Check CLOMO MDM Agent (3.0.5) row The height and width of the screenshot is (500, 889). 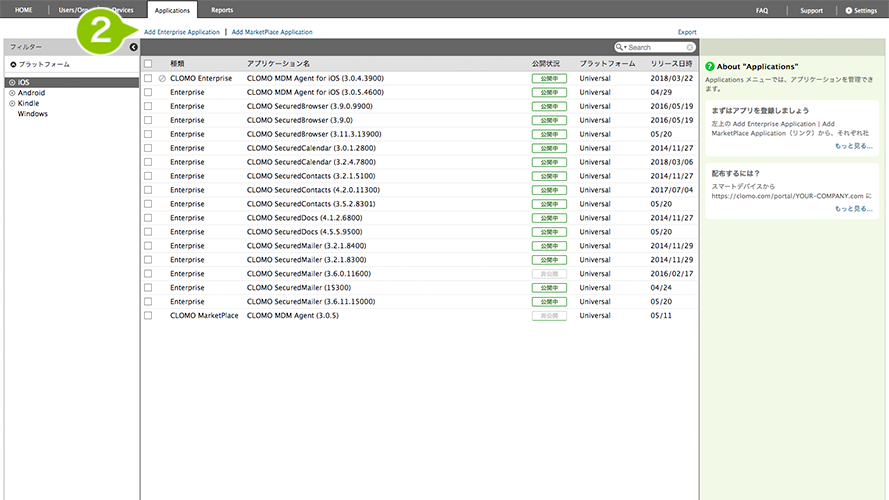point(148,316)
